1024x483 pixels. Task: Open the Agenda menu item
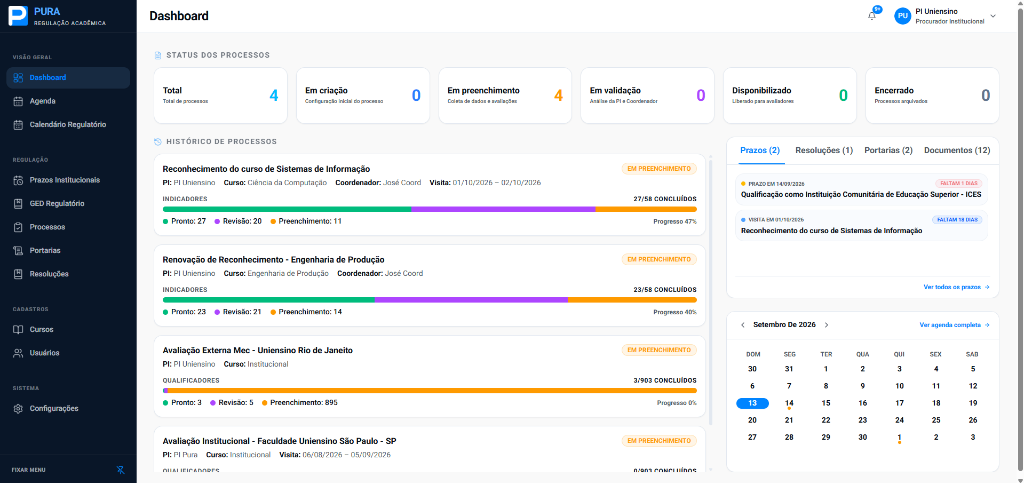[68, 101]
